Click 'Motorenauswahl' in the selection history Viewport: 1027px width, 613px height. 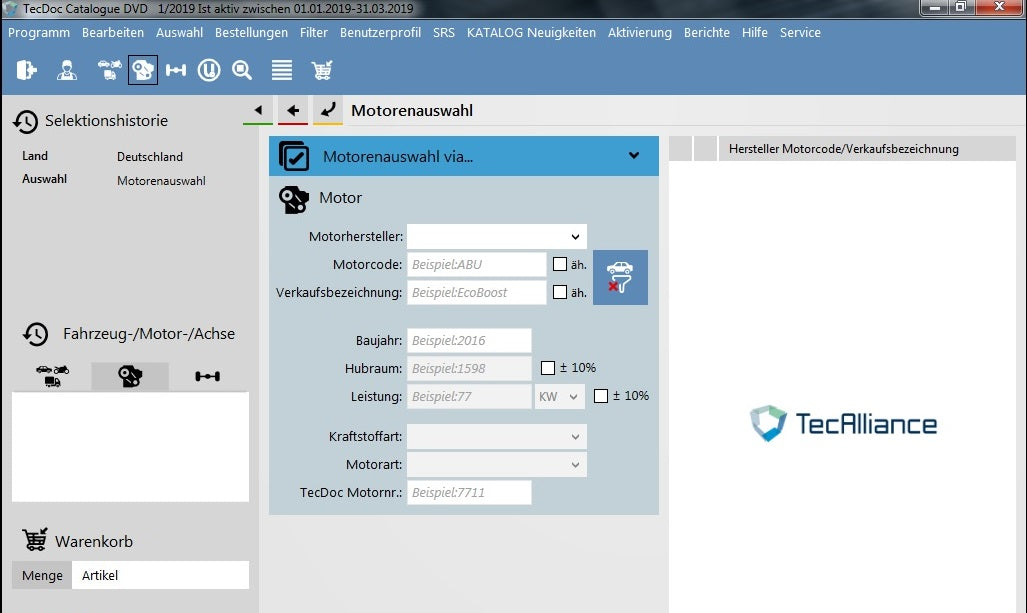pos(161,181)
